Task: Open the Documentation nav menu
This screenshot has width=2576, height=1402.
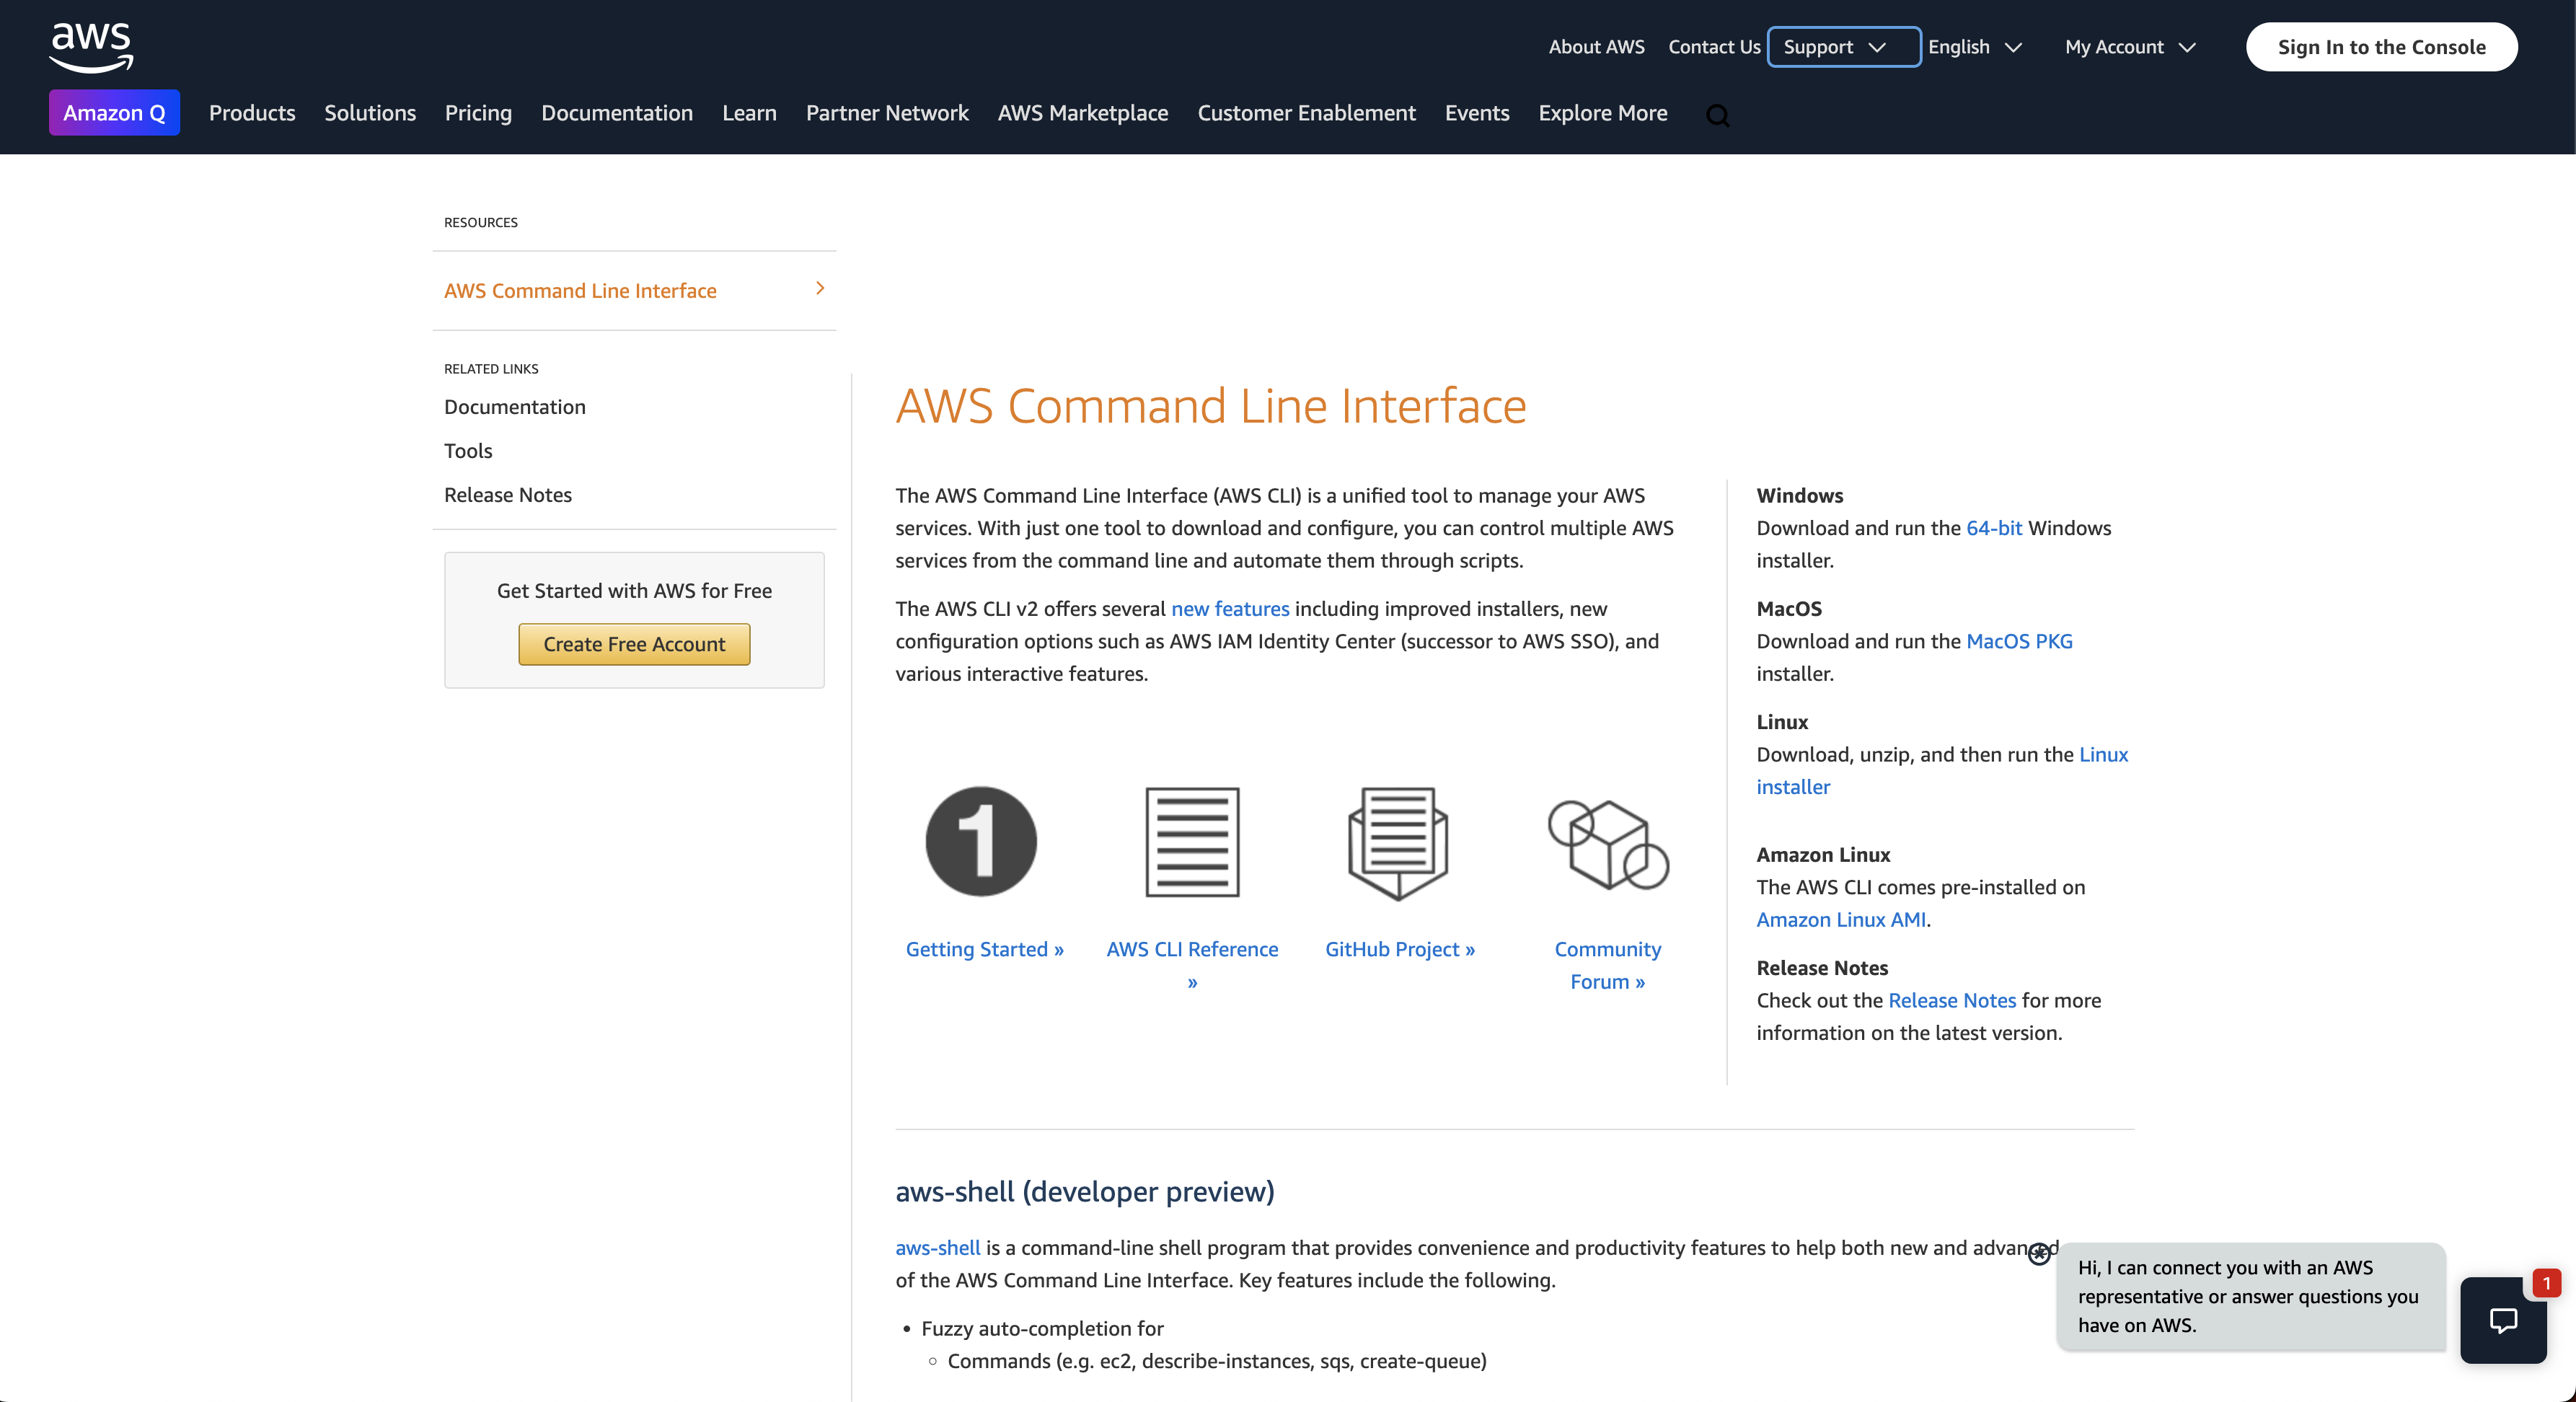Action: click(617, 113)
